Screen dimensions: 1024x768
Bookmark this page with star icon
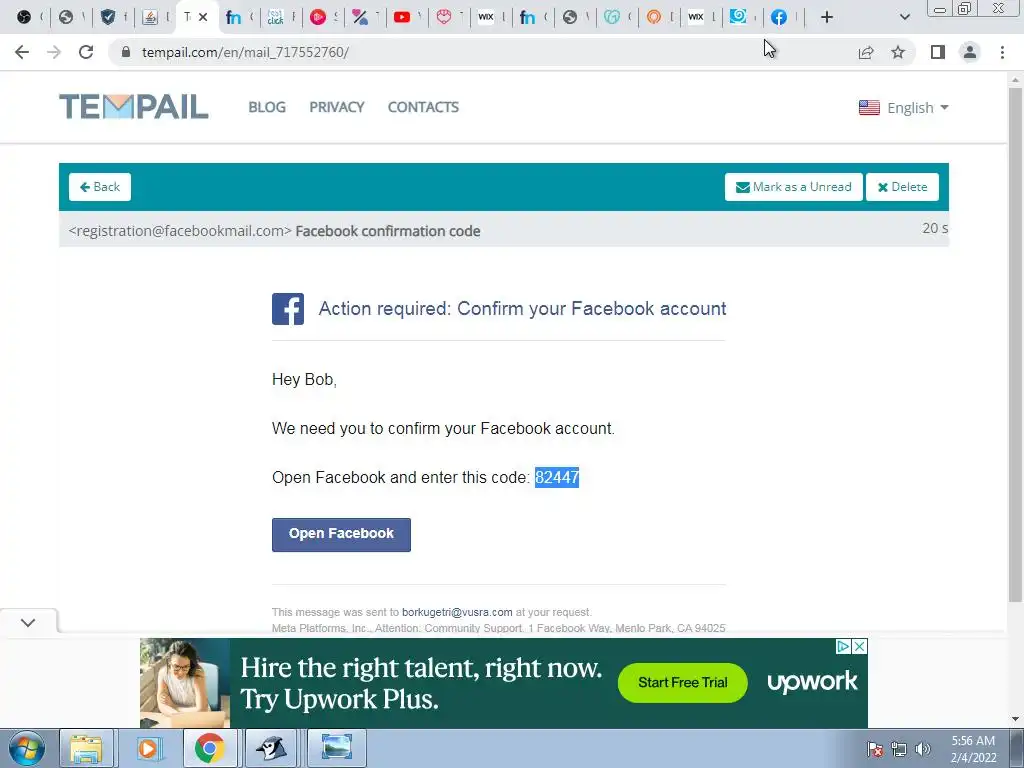tap(898, 52)
